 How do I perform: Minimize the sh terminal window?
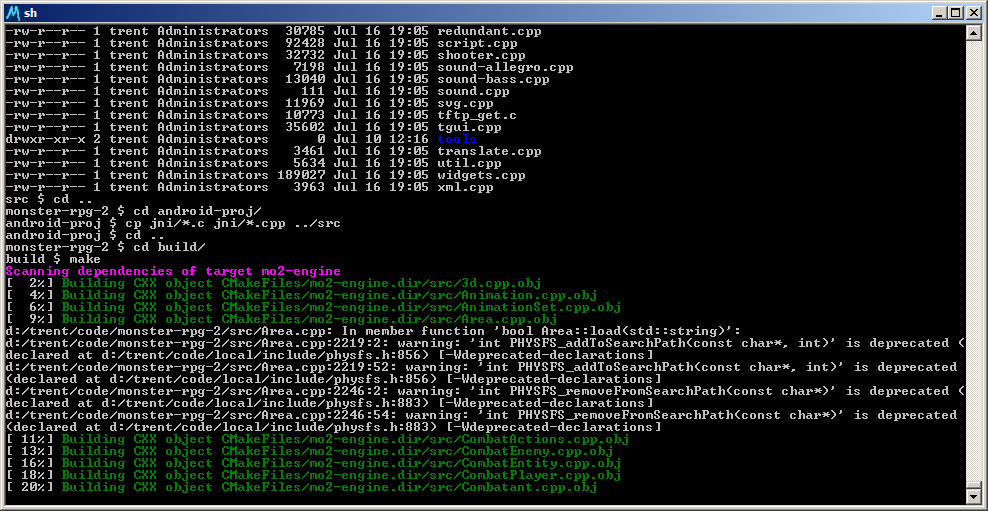click(x=938, y=12)
